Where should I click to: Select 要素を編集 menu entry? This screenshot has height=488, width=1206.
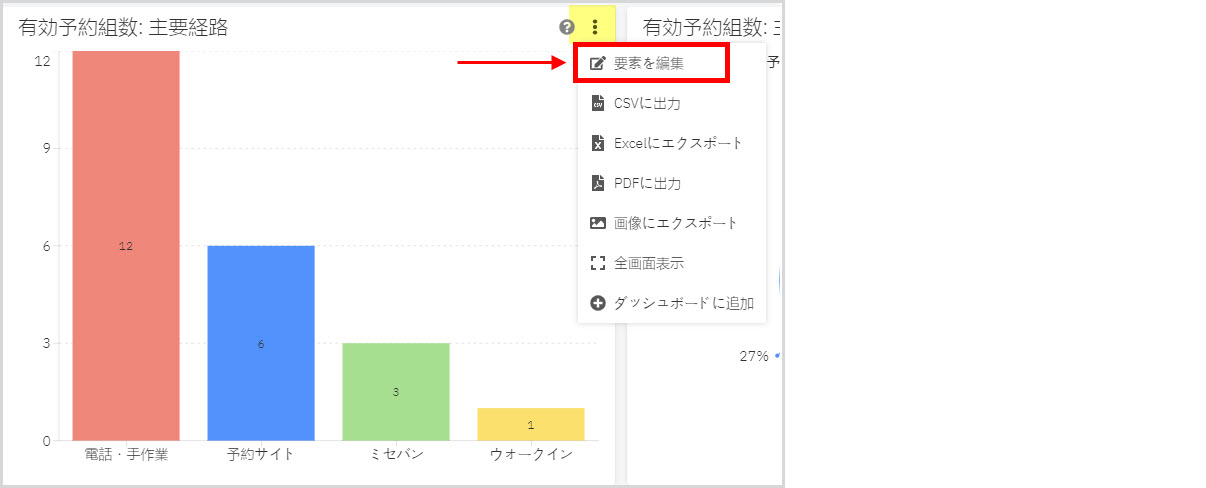[652, 63]
